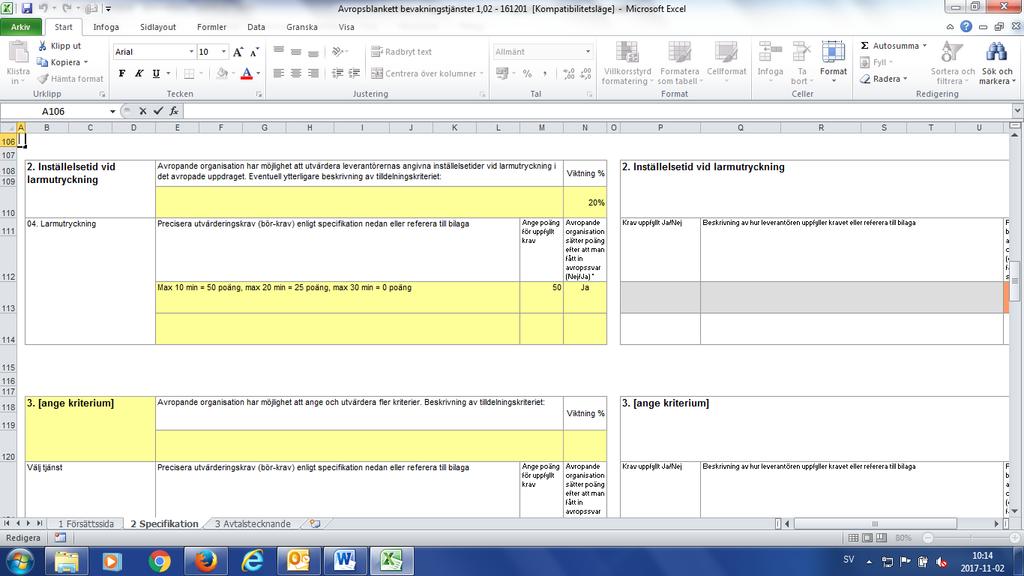The height and width of the screenshot is (576, 1024).
Task: Toggle underline (U) formatting
Action: [x=155, y=73]
